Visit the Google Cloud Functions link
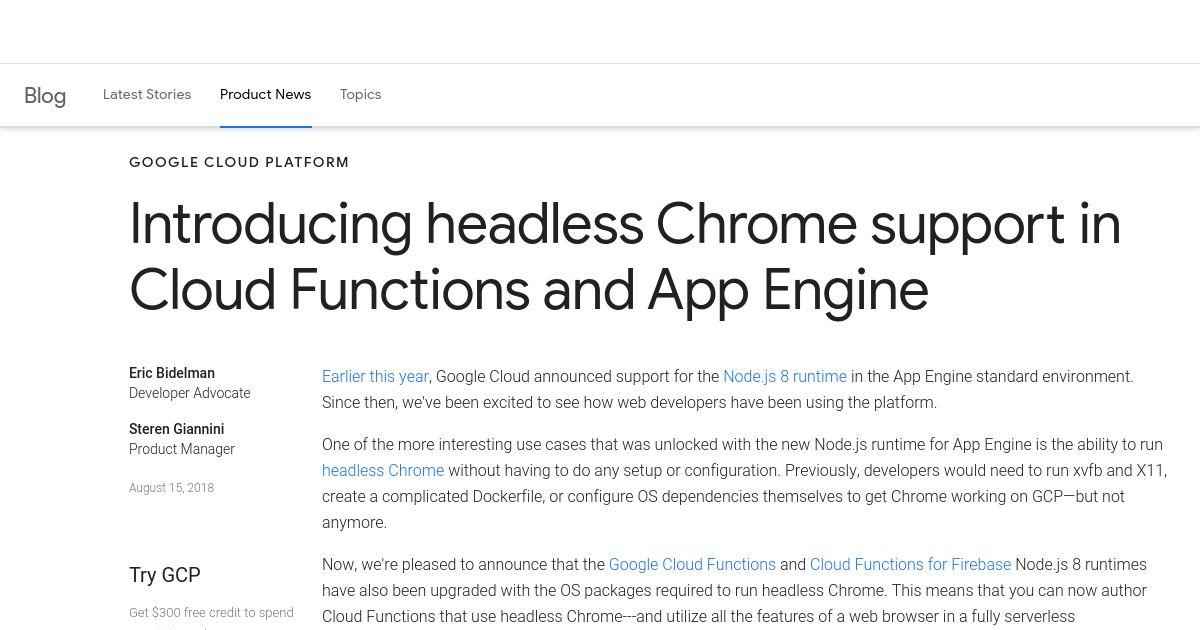Viewport: 1200px width, 630px height. point(692,564)
